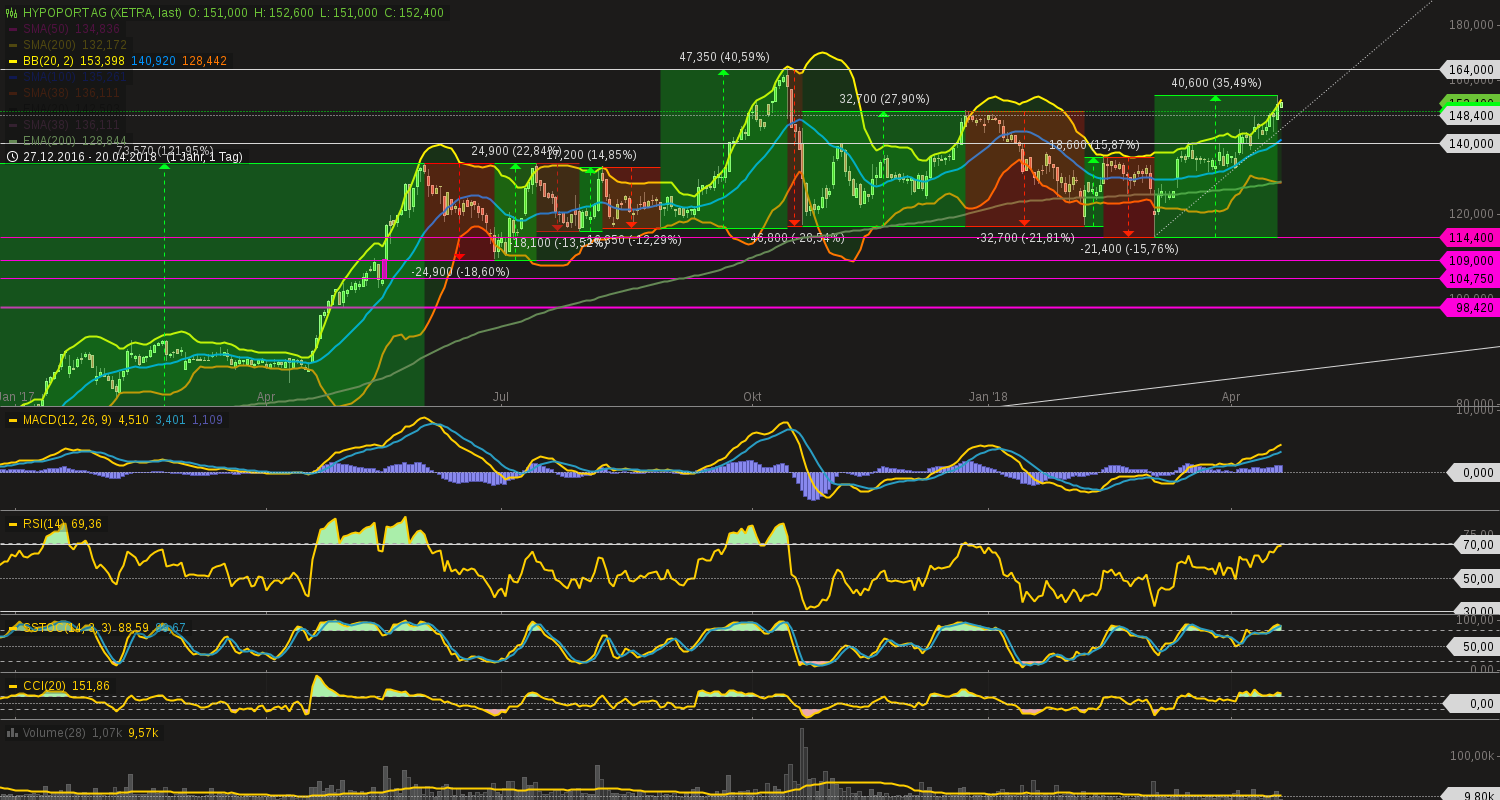1500x800 pixels.
Task: Open the SSTOC(14, 3, 3) indicator label
Action: point(67,628)
